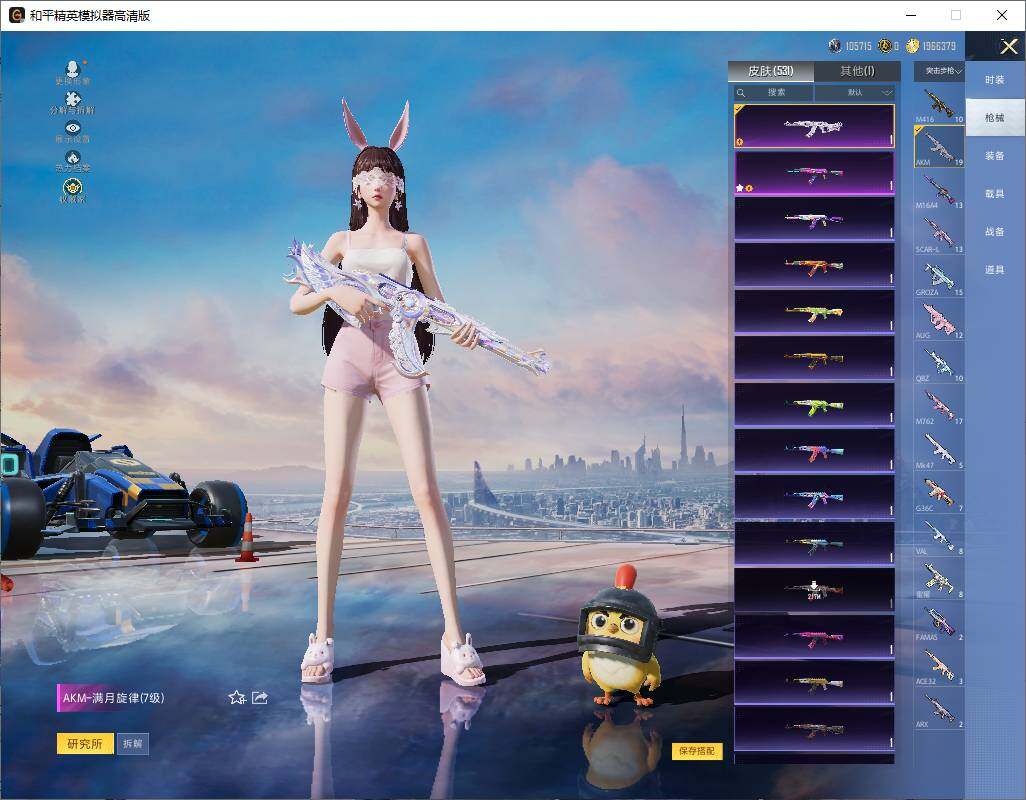This screenshot has width=1026, height=800.
Task: Share the skin with the arrow icon
Action: pyautogui.click(x=260, y=697)
